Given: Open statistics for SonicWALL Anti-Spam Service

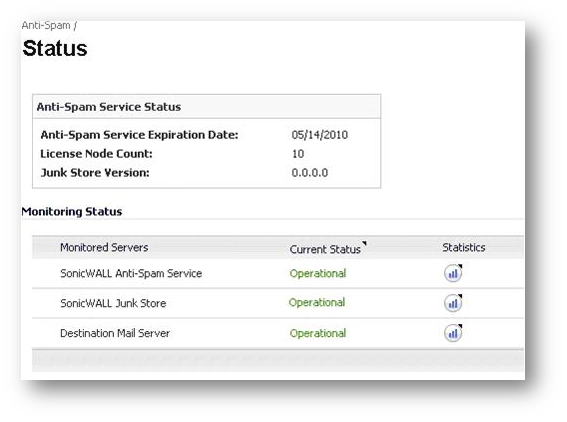Looking at the screenshot, I should click(x=453, y=273).
